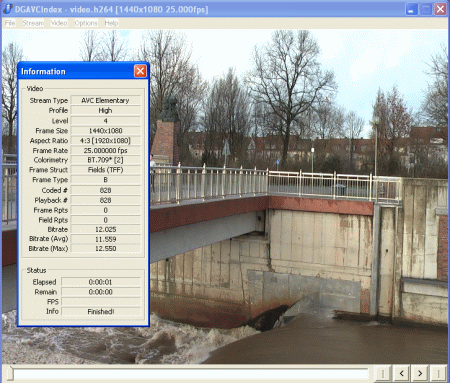Click the Elapsed value '0:00:01'
This screenshot has width=450, height=383.
[101, 282]
